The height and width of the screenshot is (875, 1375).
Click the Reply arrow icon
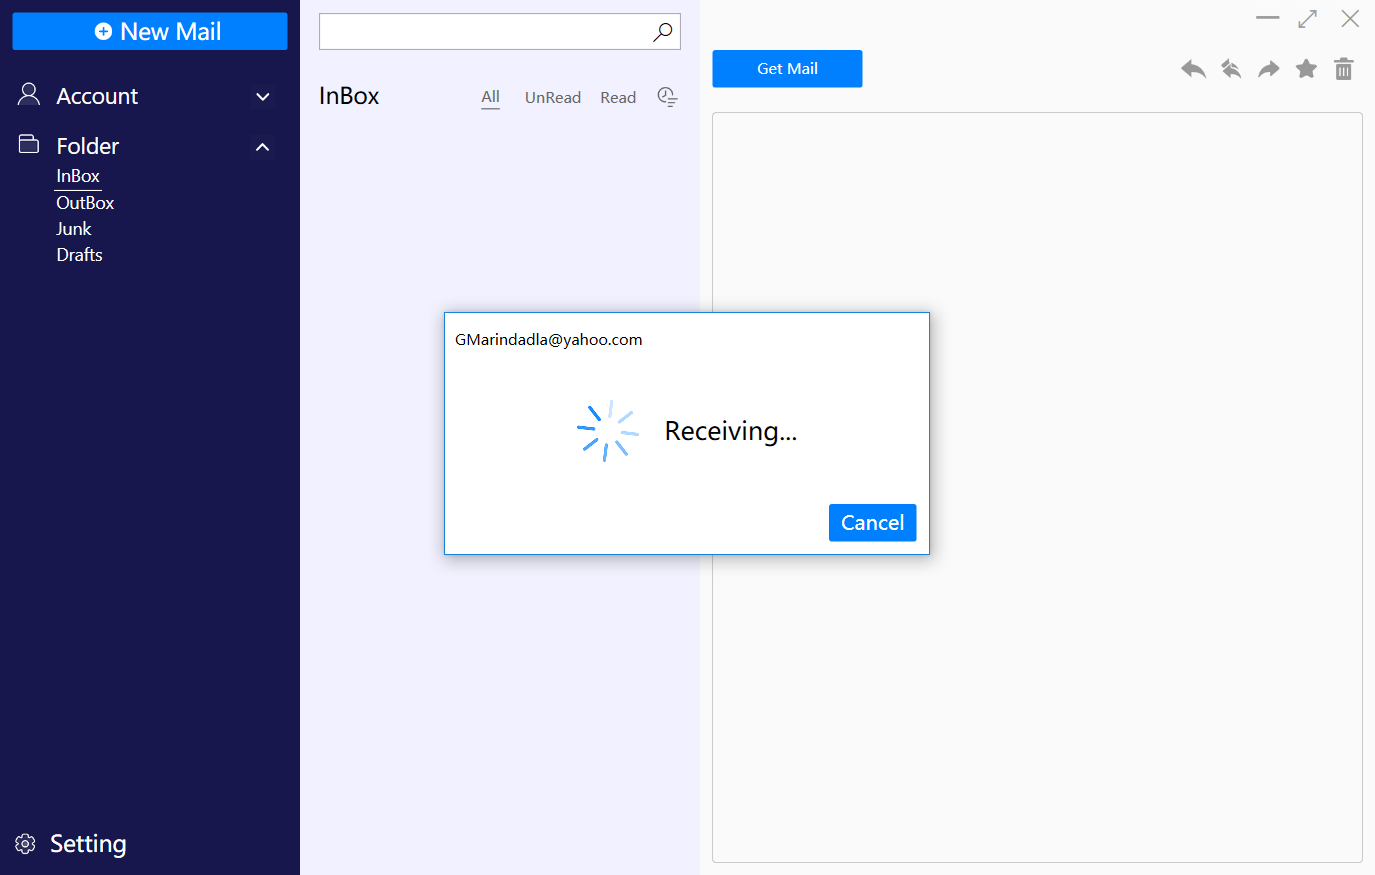pos(1193,69)
